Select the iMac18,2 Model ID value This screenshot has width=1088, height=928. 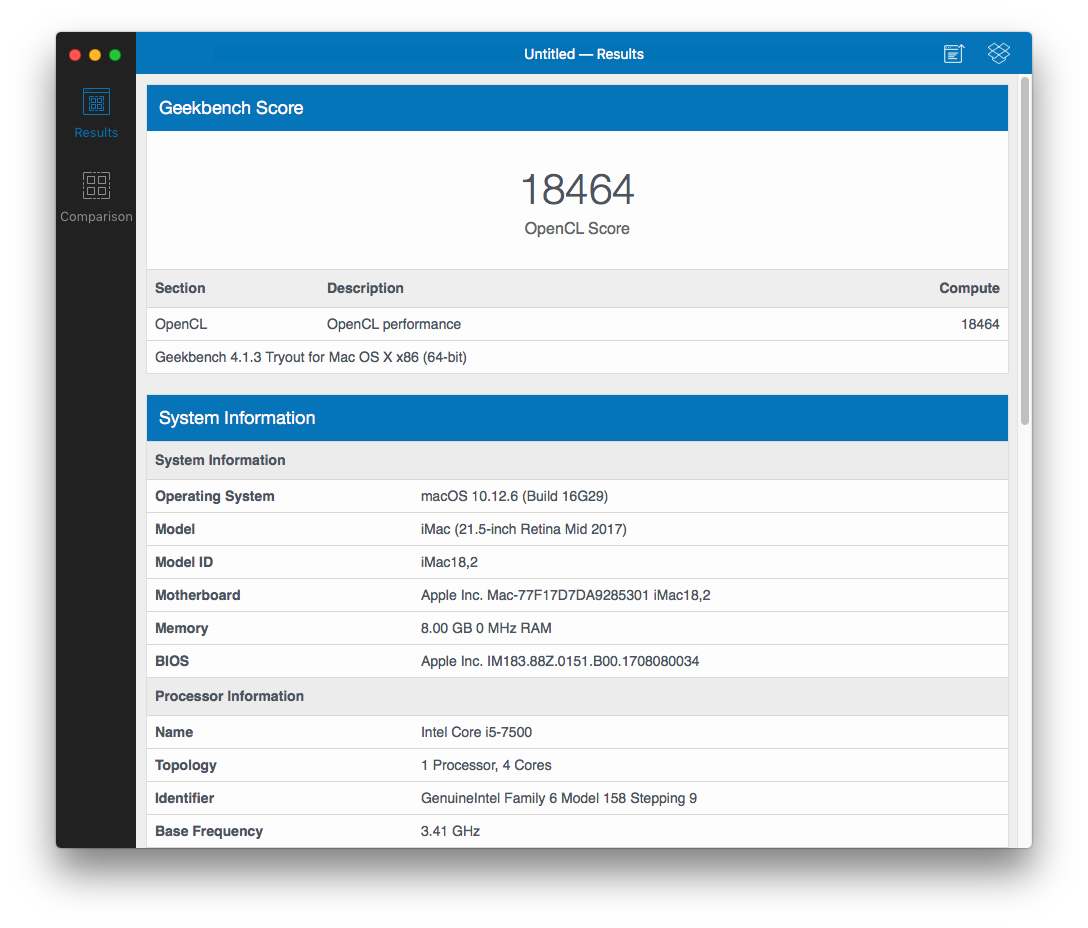coord(449,562)
